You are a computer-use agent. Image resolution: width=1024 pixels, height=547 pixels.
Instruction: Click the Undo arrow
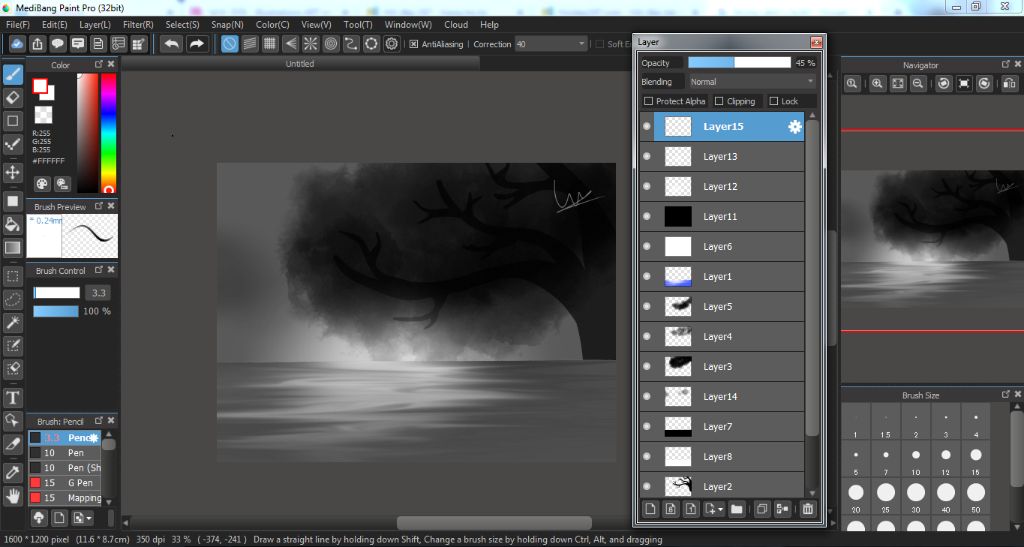coord(172,44)
